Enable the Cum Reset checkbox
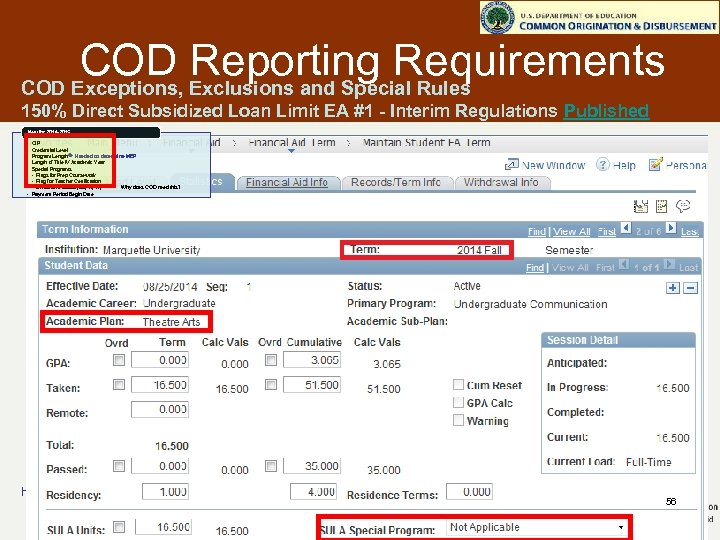720x540 pixels. 458,384
